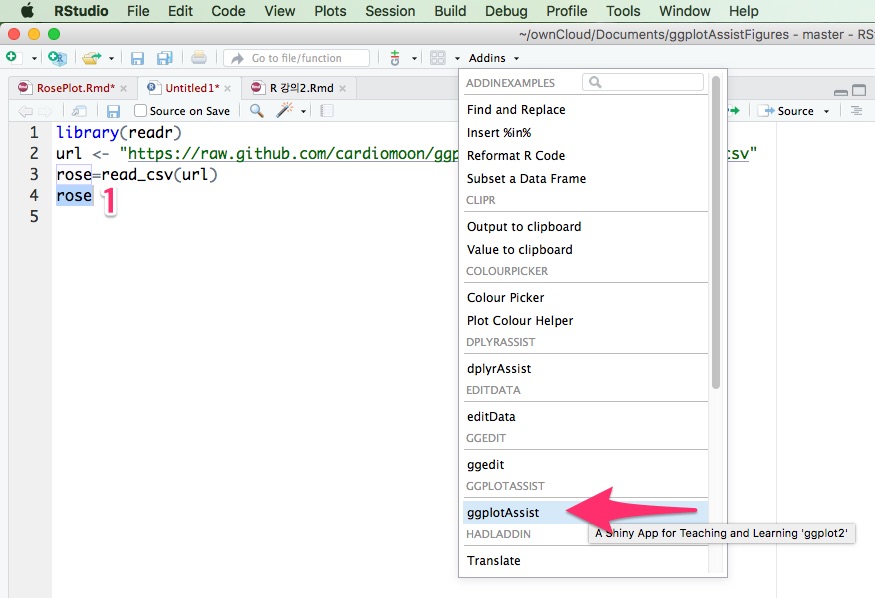Viewport: 875px width, 598px height.
Task: Open the Debug menu
Action: (506, 11)
